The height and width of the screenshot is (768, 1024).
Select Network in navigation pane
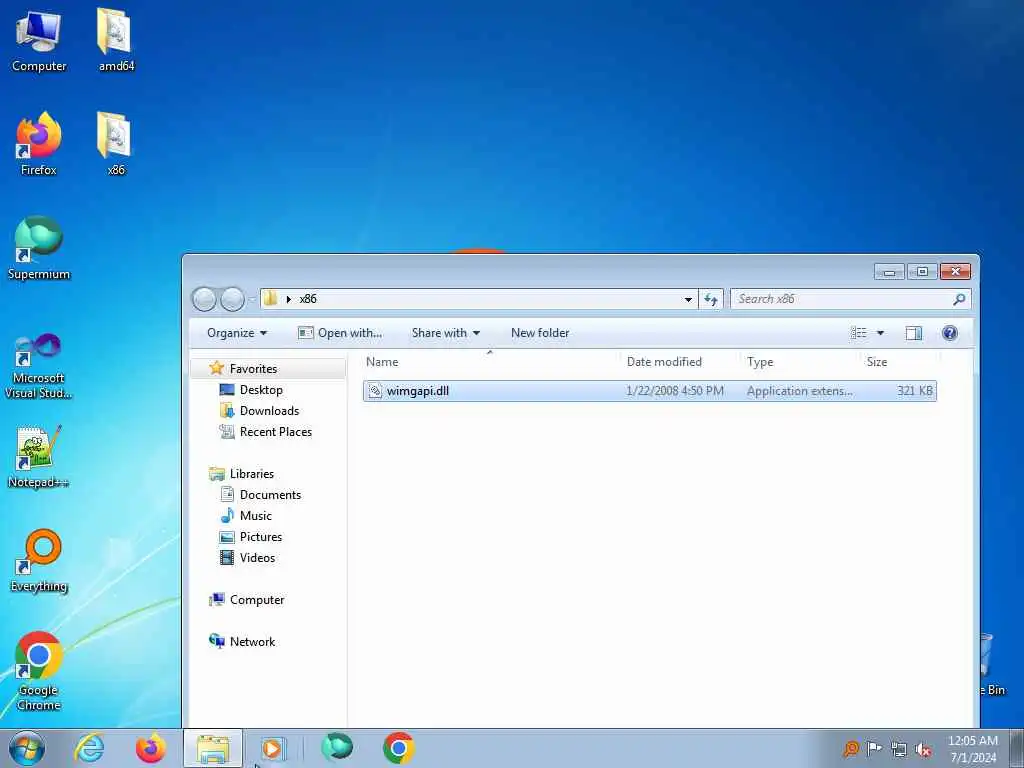[x=251, y=642]
